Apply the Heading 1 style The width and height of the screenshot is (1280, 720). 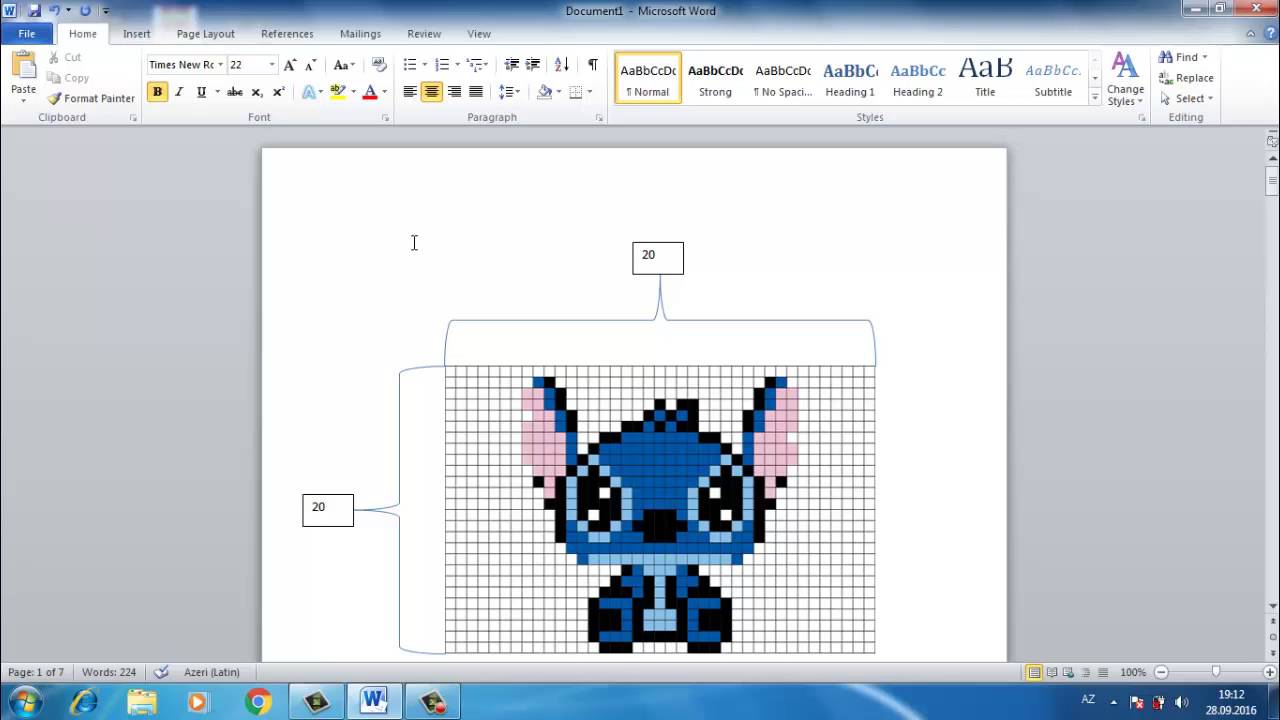[x=850, y=78]
